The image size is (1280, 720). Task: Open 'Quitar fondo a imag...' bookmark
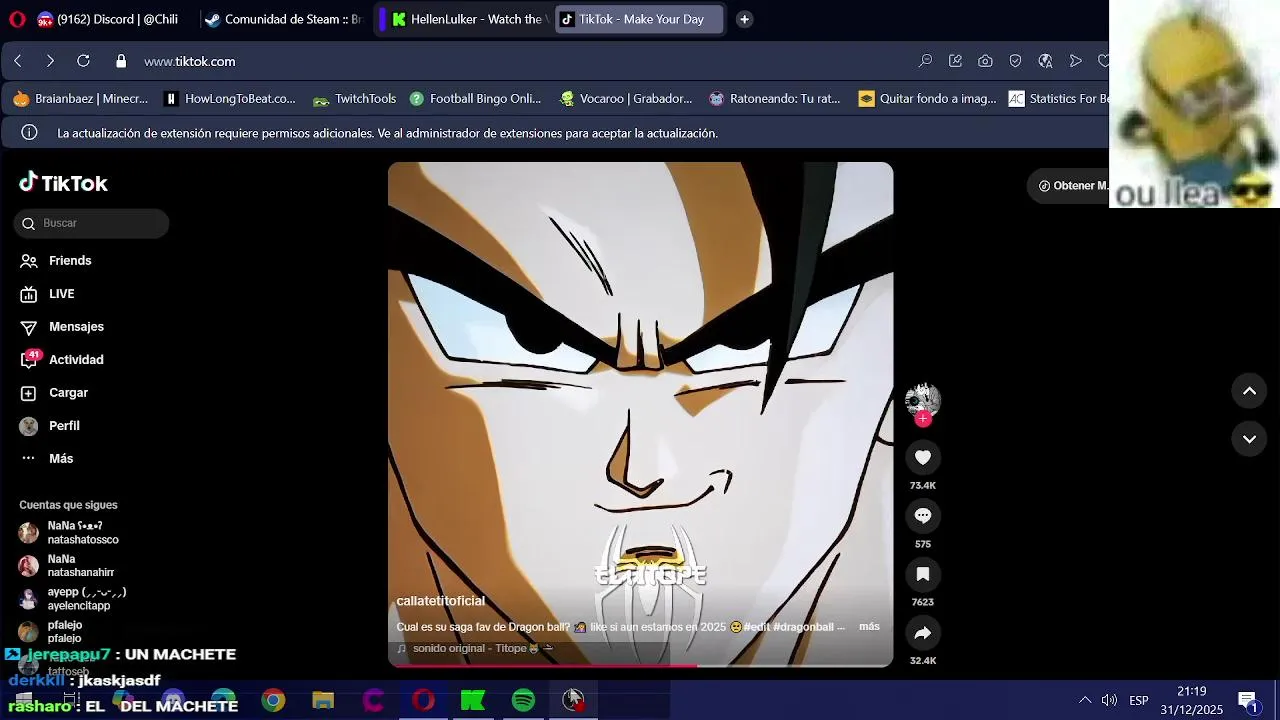coord(927,98)
